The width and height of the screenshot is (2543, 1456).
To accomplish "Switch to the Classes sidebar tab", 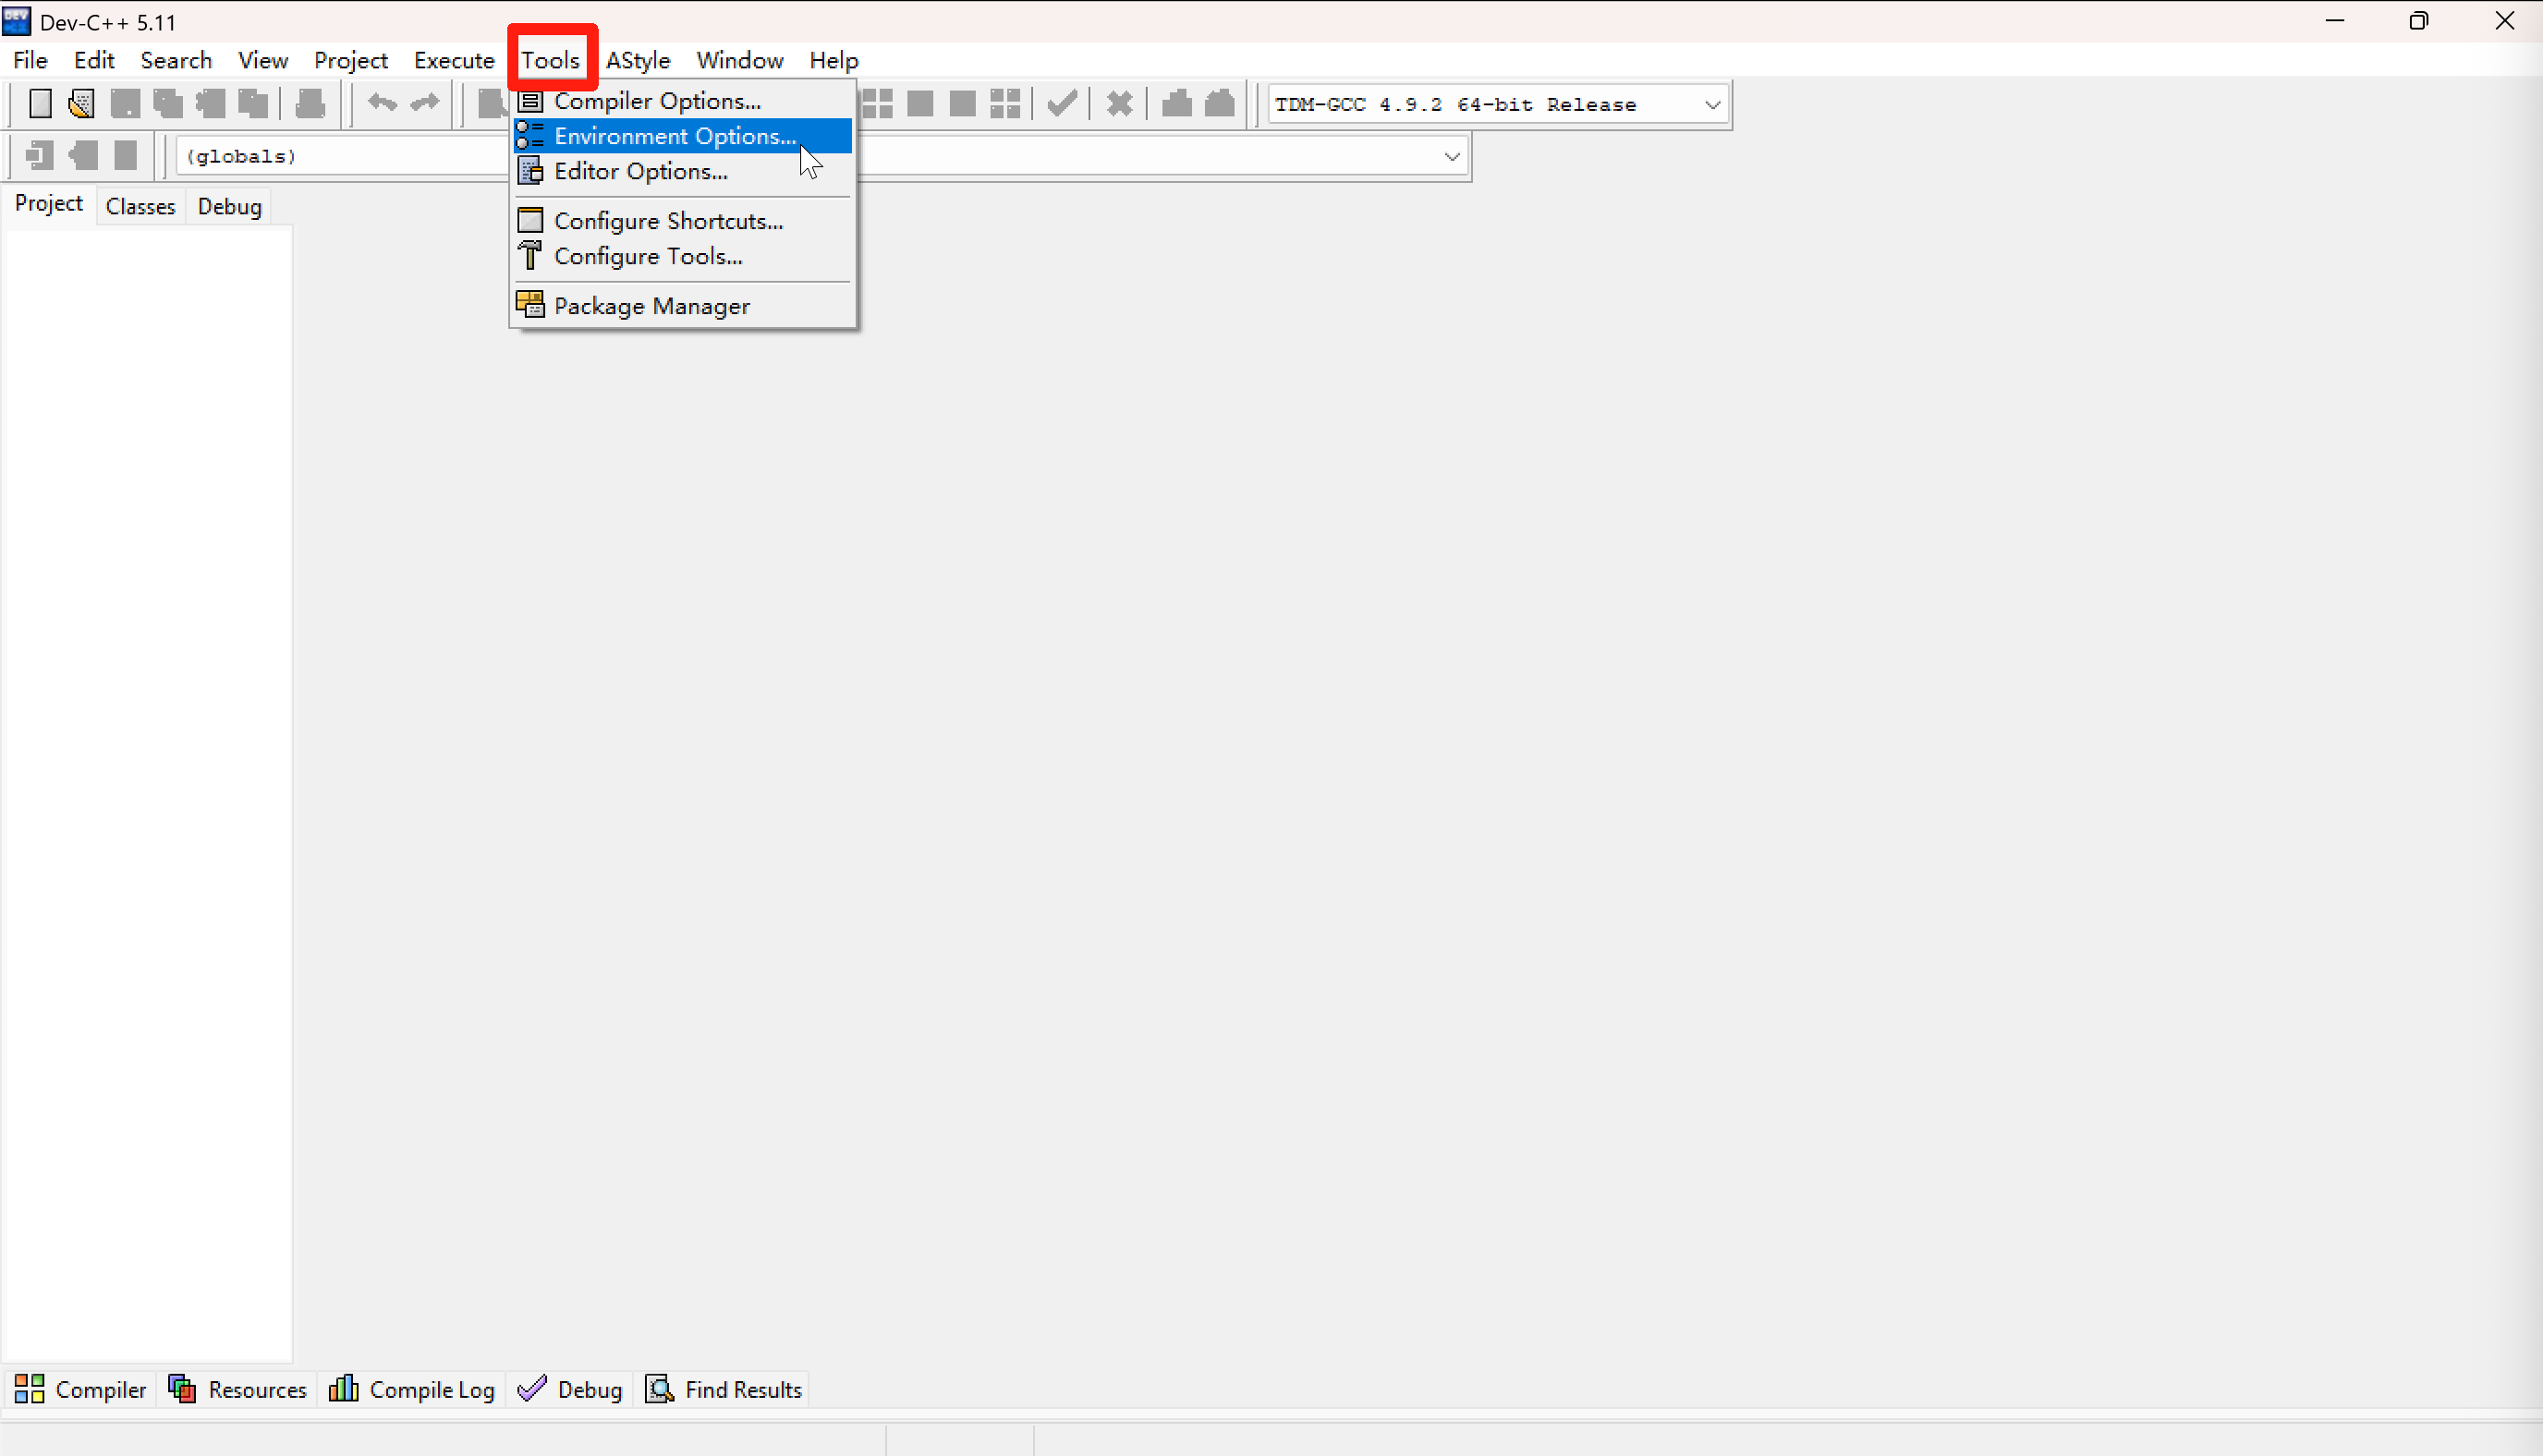I will coord(140,206).
